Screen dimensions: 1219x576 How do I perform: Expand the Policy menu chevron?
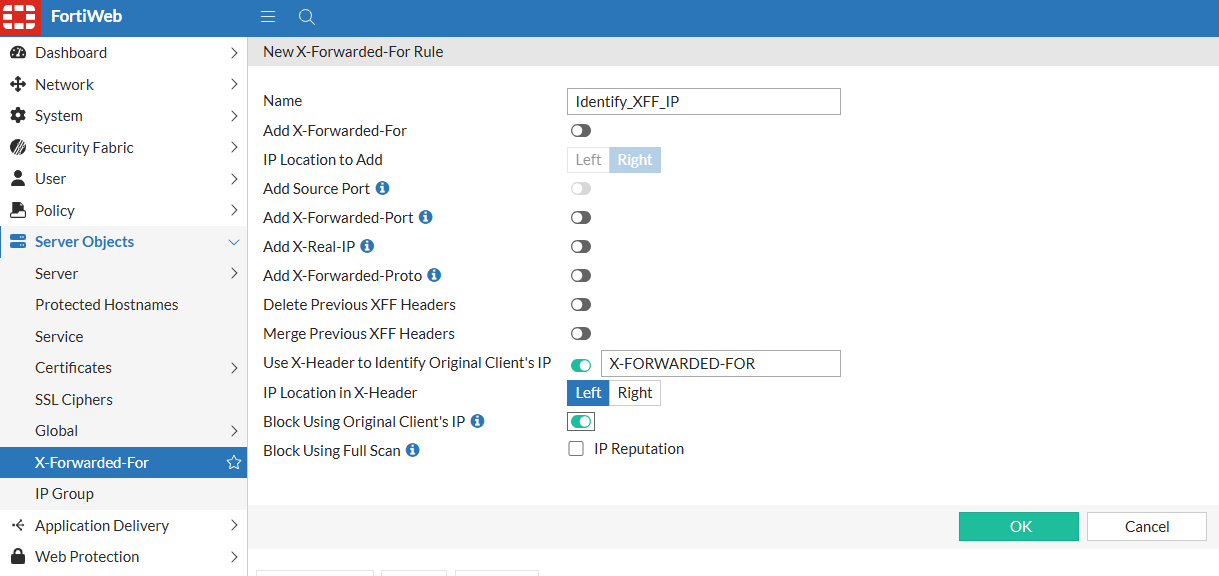234,210
